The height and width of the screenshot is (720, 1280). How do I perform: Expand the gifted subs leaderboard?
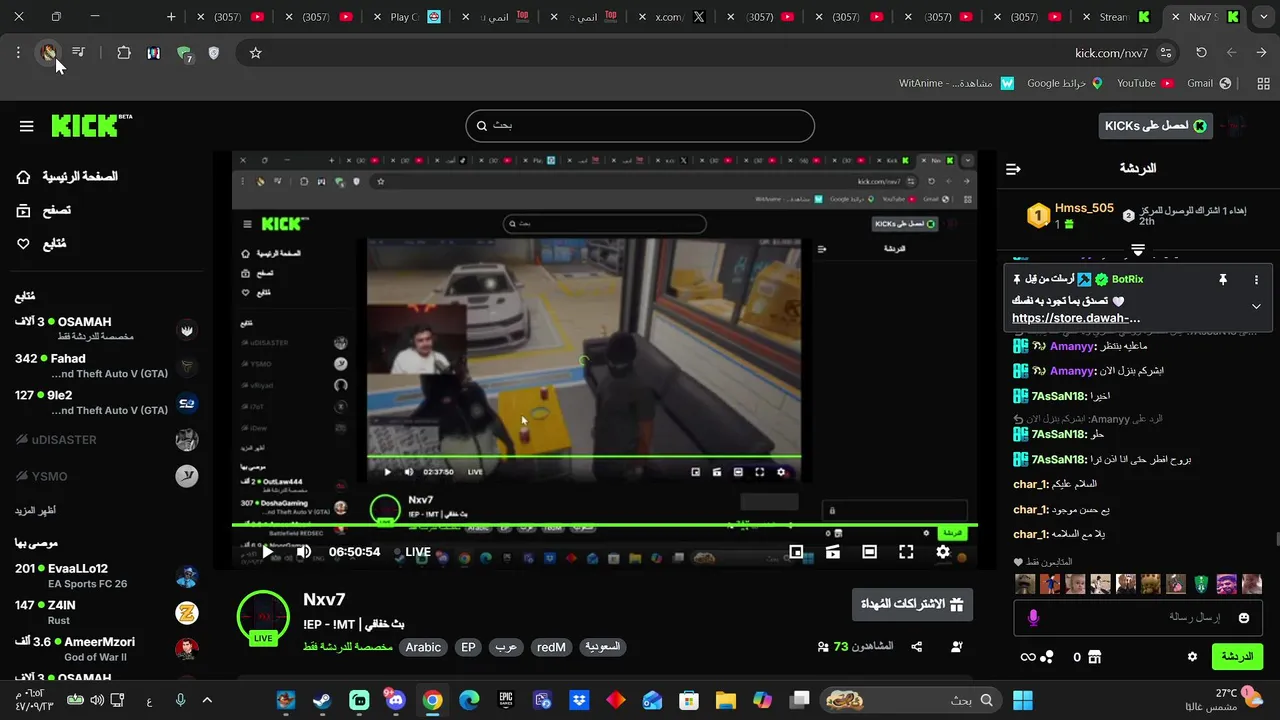[x=1138, y=250]
